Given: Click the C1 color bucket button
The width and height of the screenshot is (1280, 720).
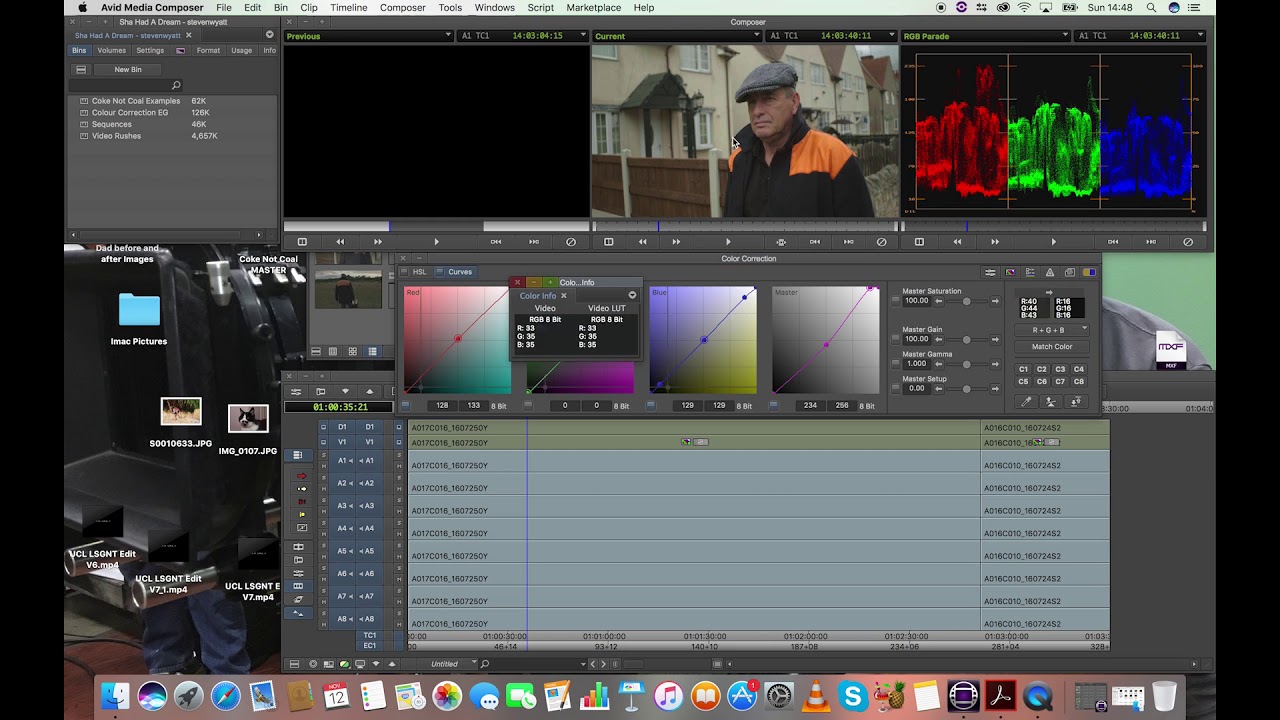Looking at the screenshot, I should [1023, 369].
